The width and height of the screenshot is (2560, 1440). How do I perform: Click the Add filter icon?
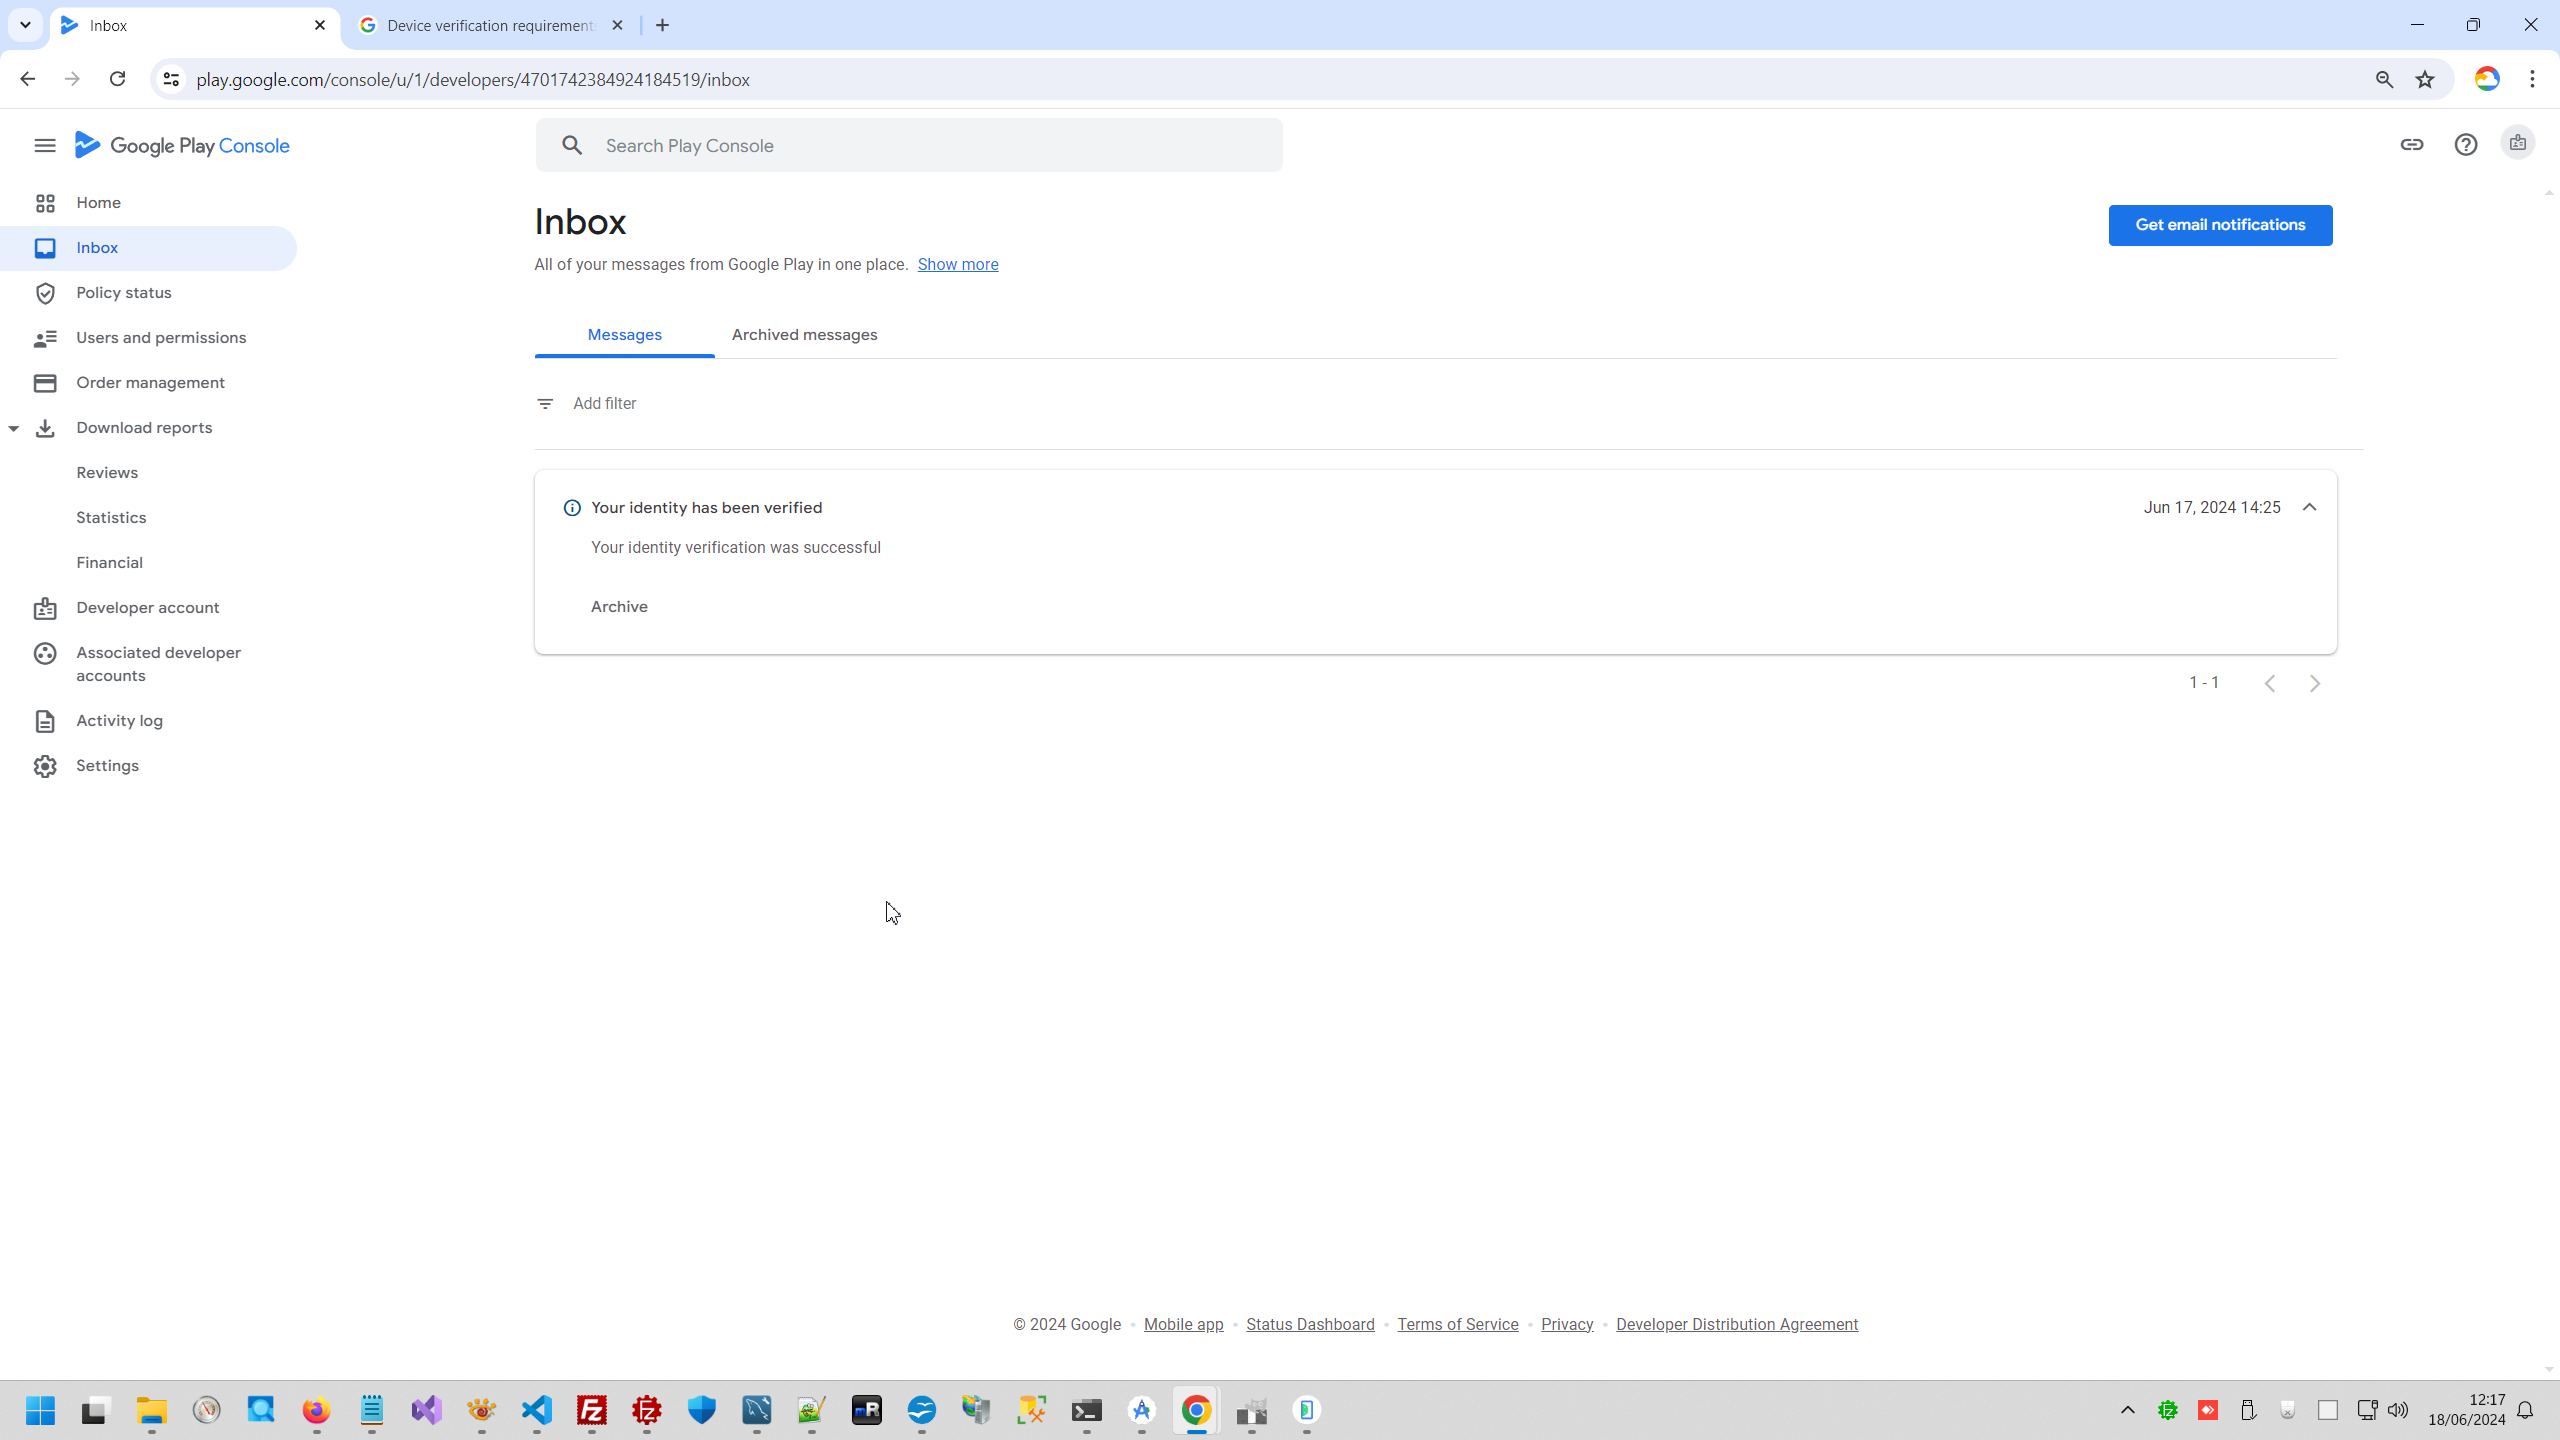545,404
